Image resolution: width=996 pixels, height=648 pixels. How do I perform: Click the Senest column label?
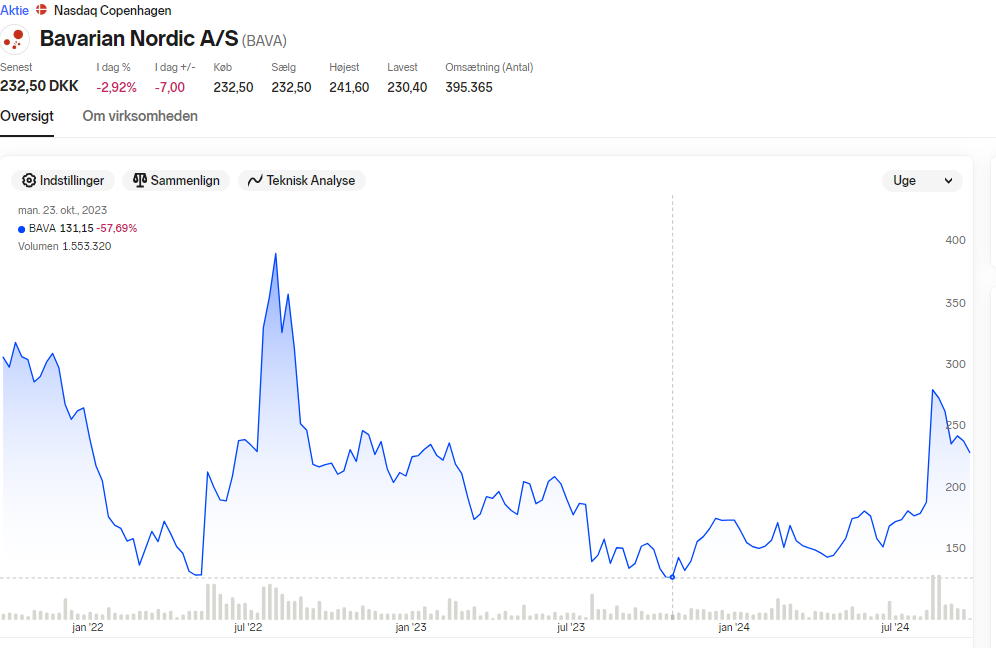click(x=16, y=67)
